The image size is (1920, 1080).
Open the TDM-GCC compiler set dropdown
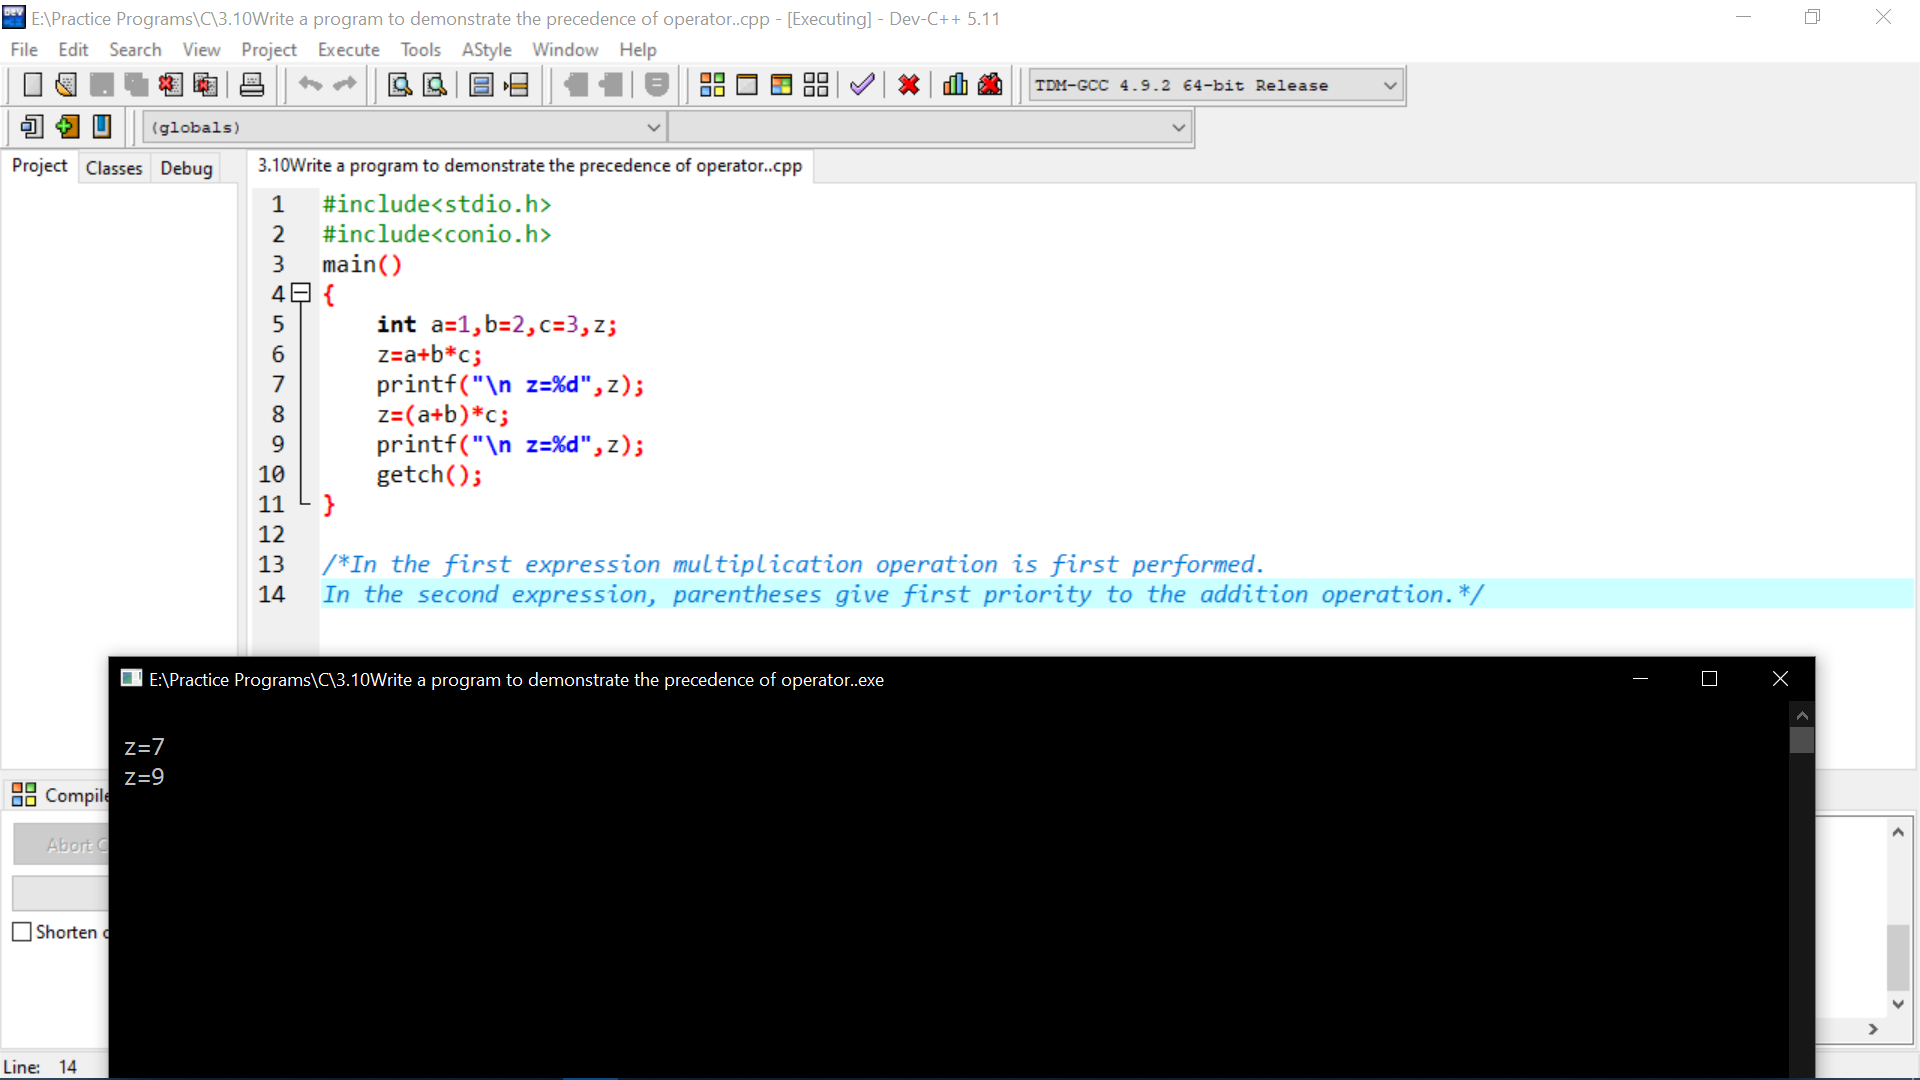coord(1216,86)
